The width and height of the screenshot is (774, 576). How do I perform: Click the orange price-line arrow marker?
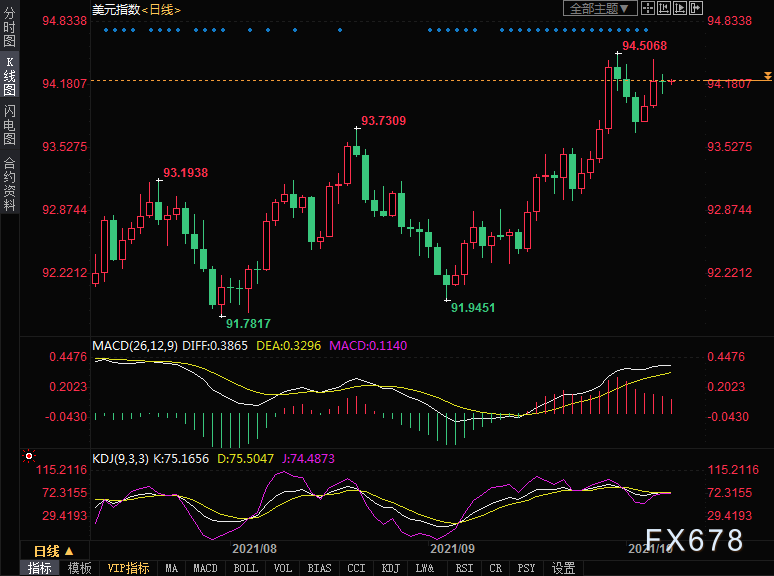(x=768, y=76)
